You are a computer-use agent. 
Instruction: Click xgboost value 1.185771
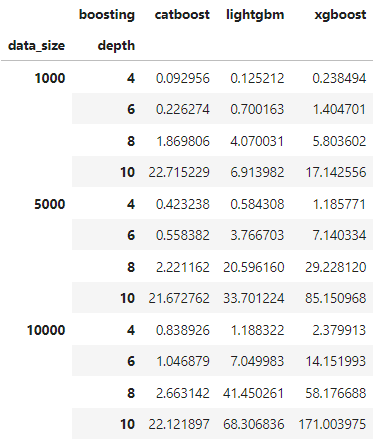(339, 204)
